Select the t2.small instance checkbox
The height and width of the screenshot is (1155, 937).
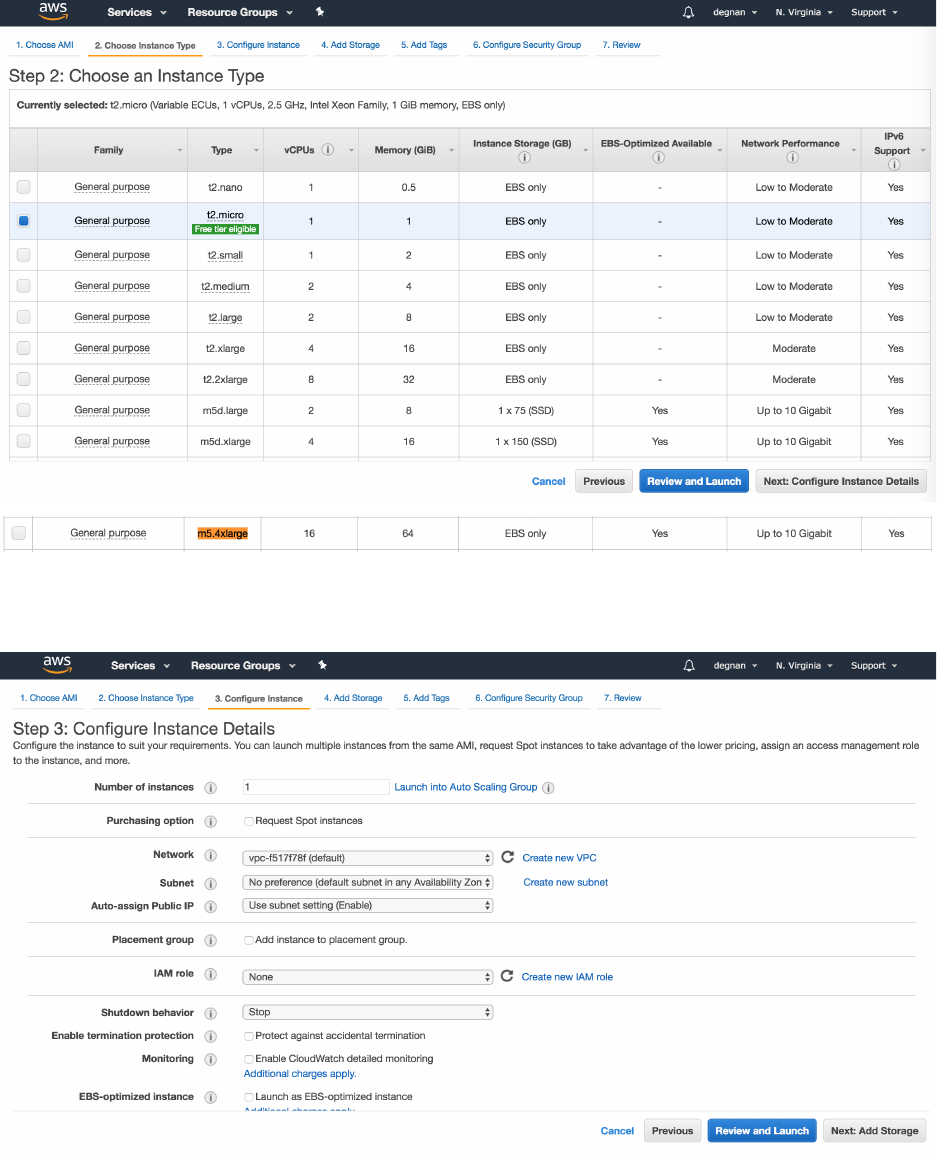(x=24, y=255)
